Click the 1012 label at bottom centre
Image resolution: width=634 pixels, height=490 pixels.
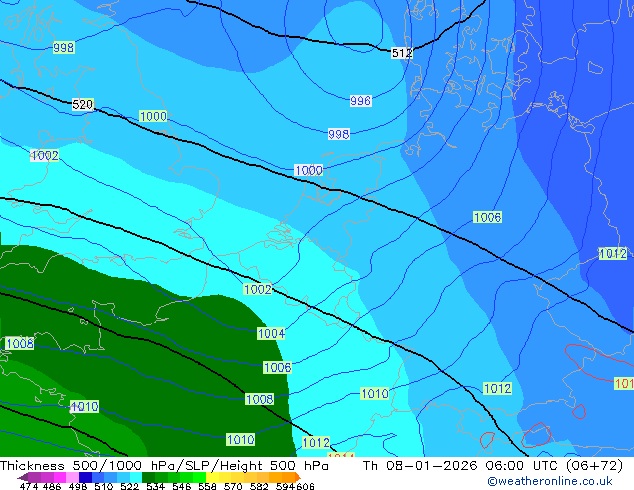coord(316,443)
